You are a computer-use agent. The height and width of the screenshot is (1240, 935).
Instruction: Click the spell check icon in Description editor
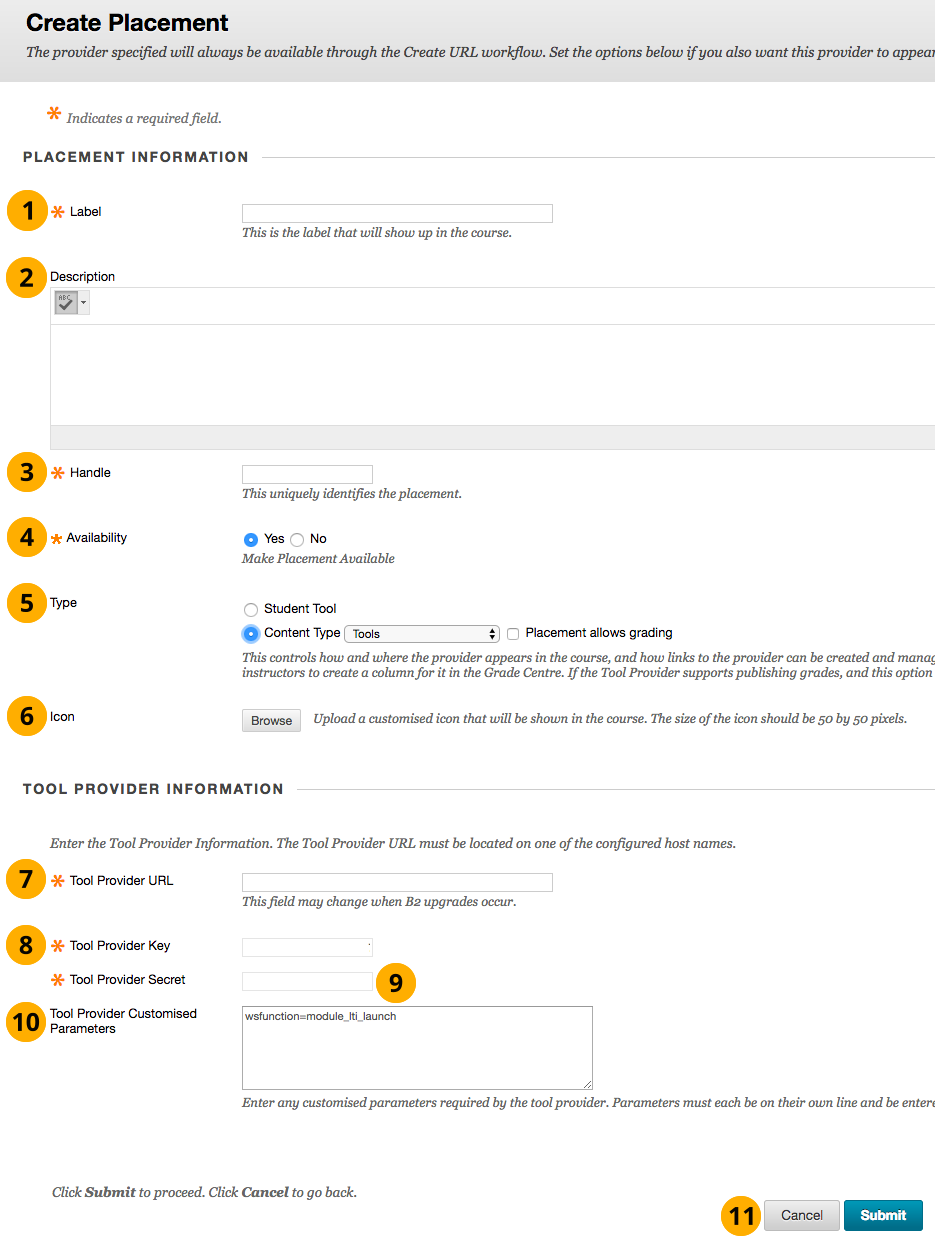click(66, 302)
